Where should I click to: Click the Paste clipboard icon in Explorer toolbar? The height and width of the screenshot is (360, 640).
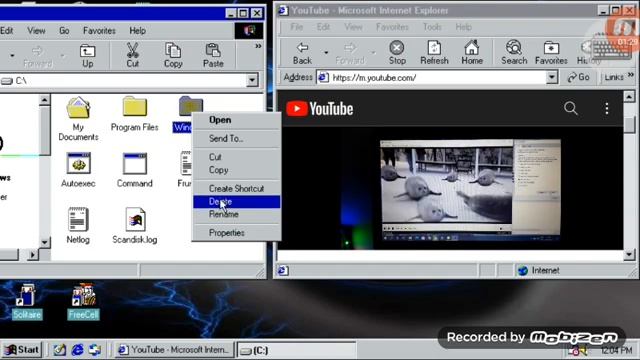(x=213, y=55)
